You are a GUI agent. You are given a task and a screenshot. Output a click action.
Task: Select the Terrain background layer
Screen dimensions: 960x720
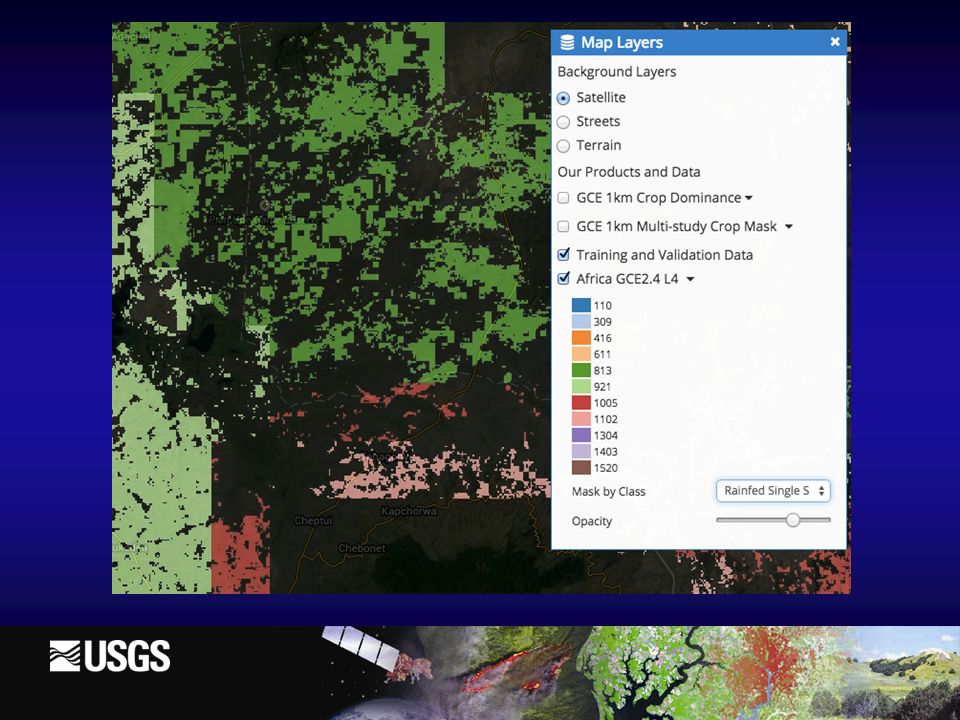pos(563,146)
